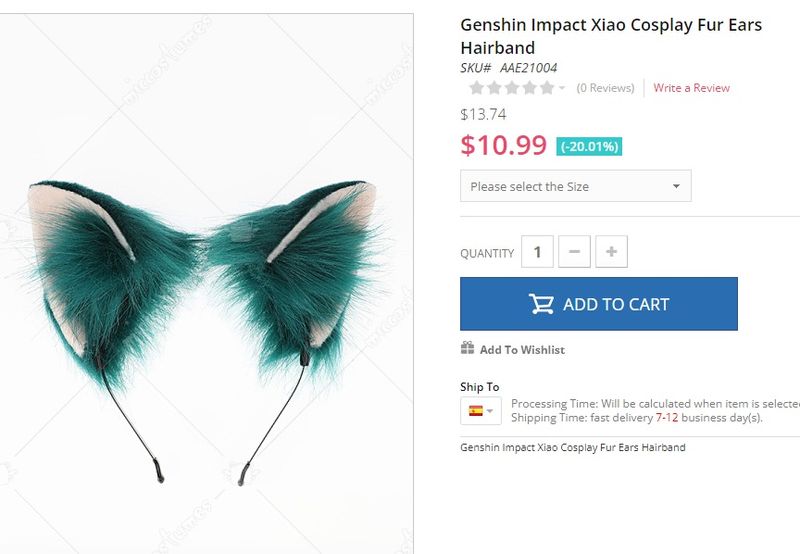The width and height of the screenshot is (800, 554).
Task: Click the green fur ears product image
Action: point(206,284)
